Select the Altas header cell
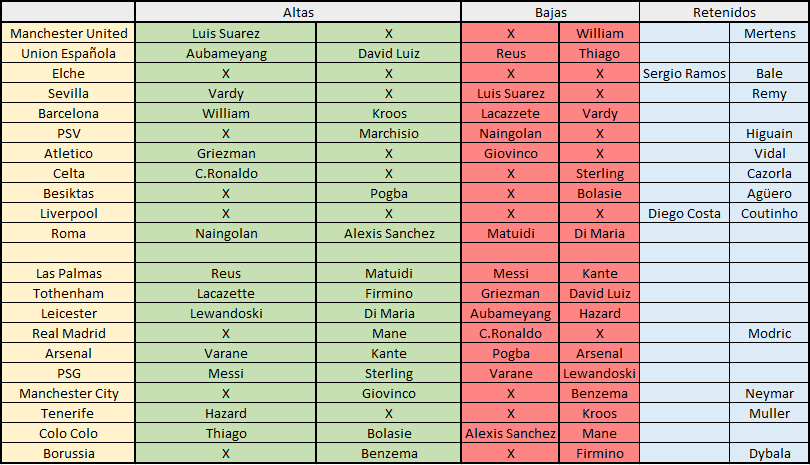 (298, 12)
